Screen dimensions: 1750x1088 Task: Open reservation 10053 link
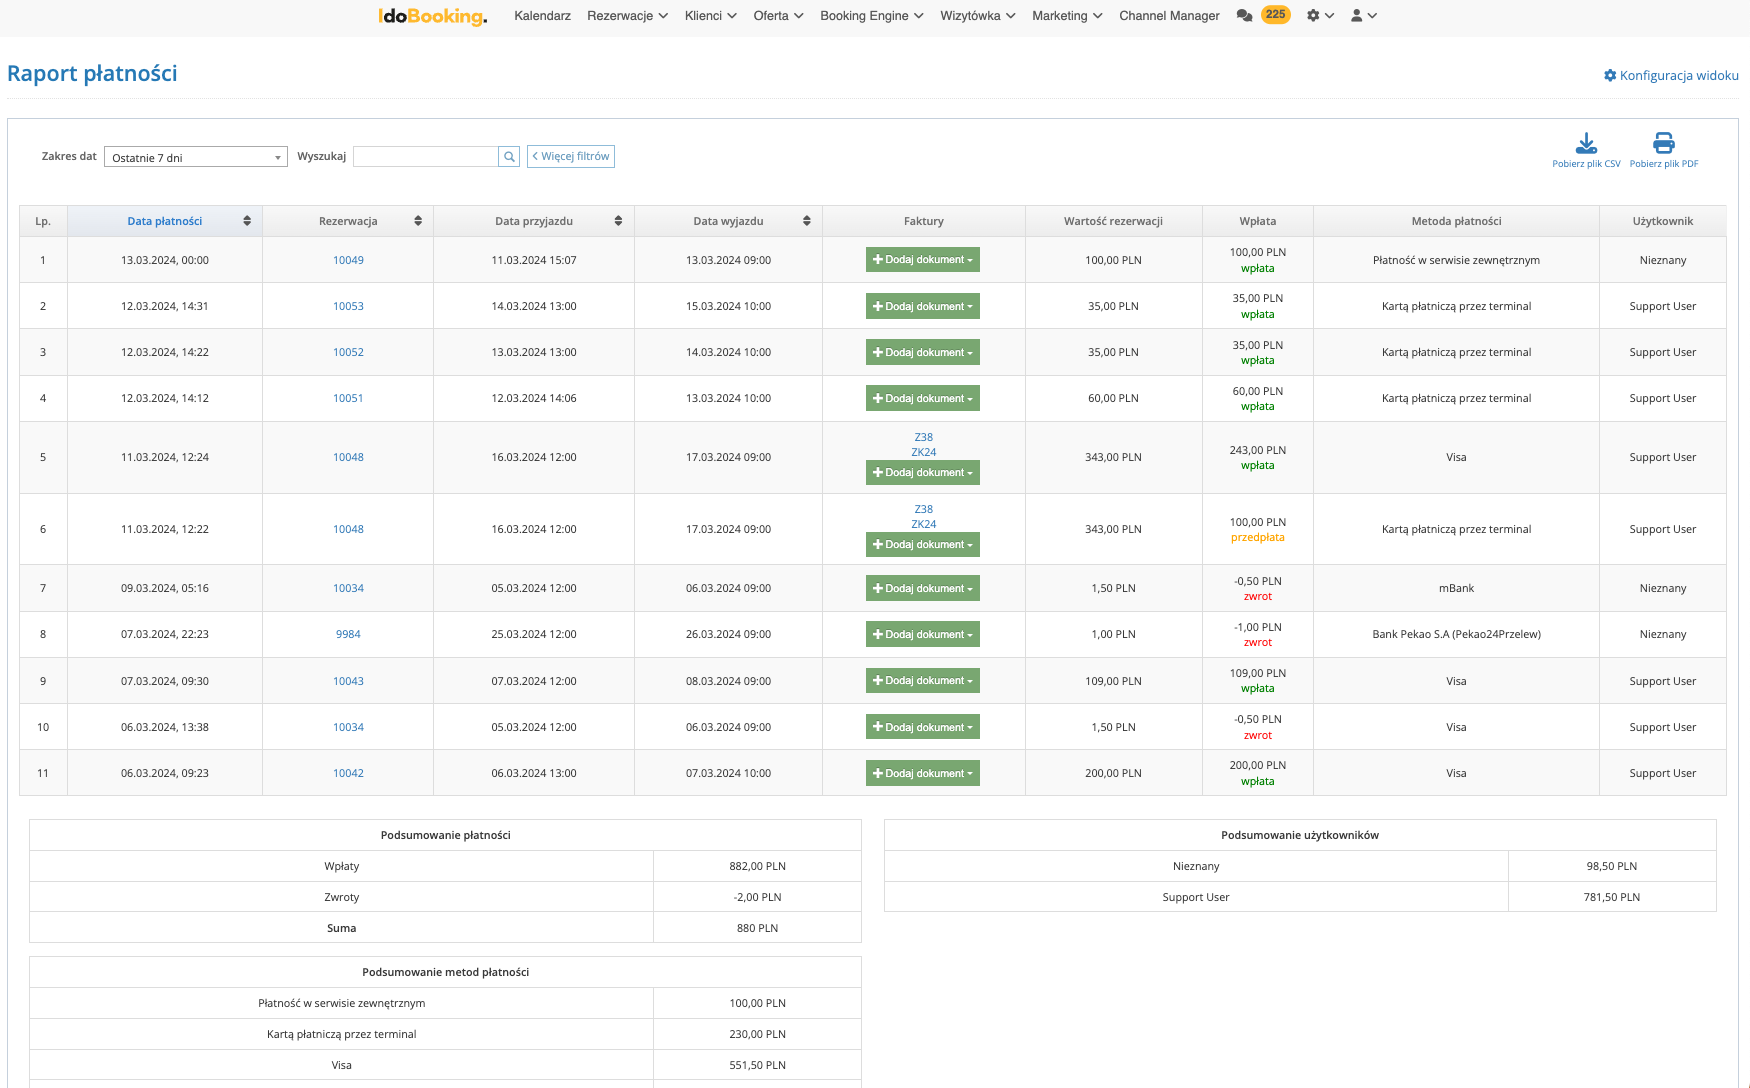pyautogui.click(x=348, y=307)
